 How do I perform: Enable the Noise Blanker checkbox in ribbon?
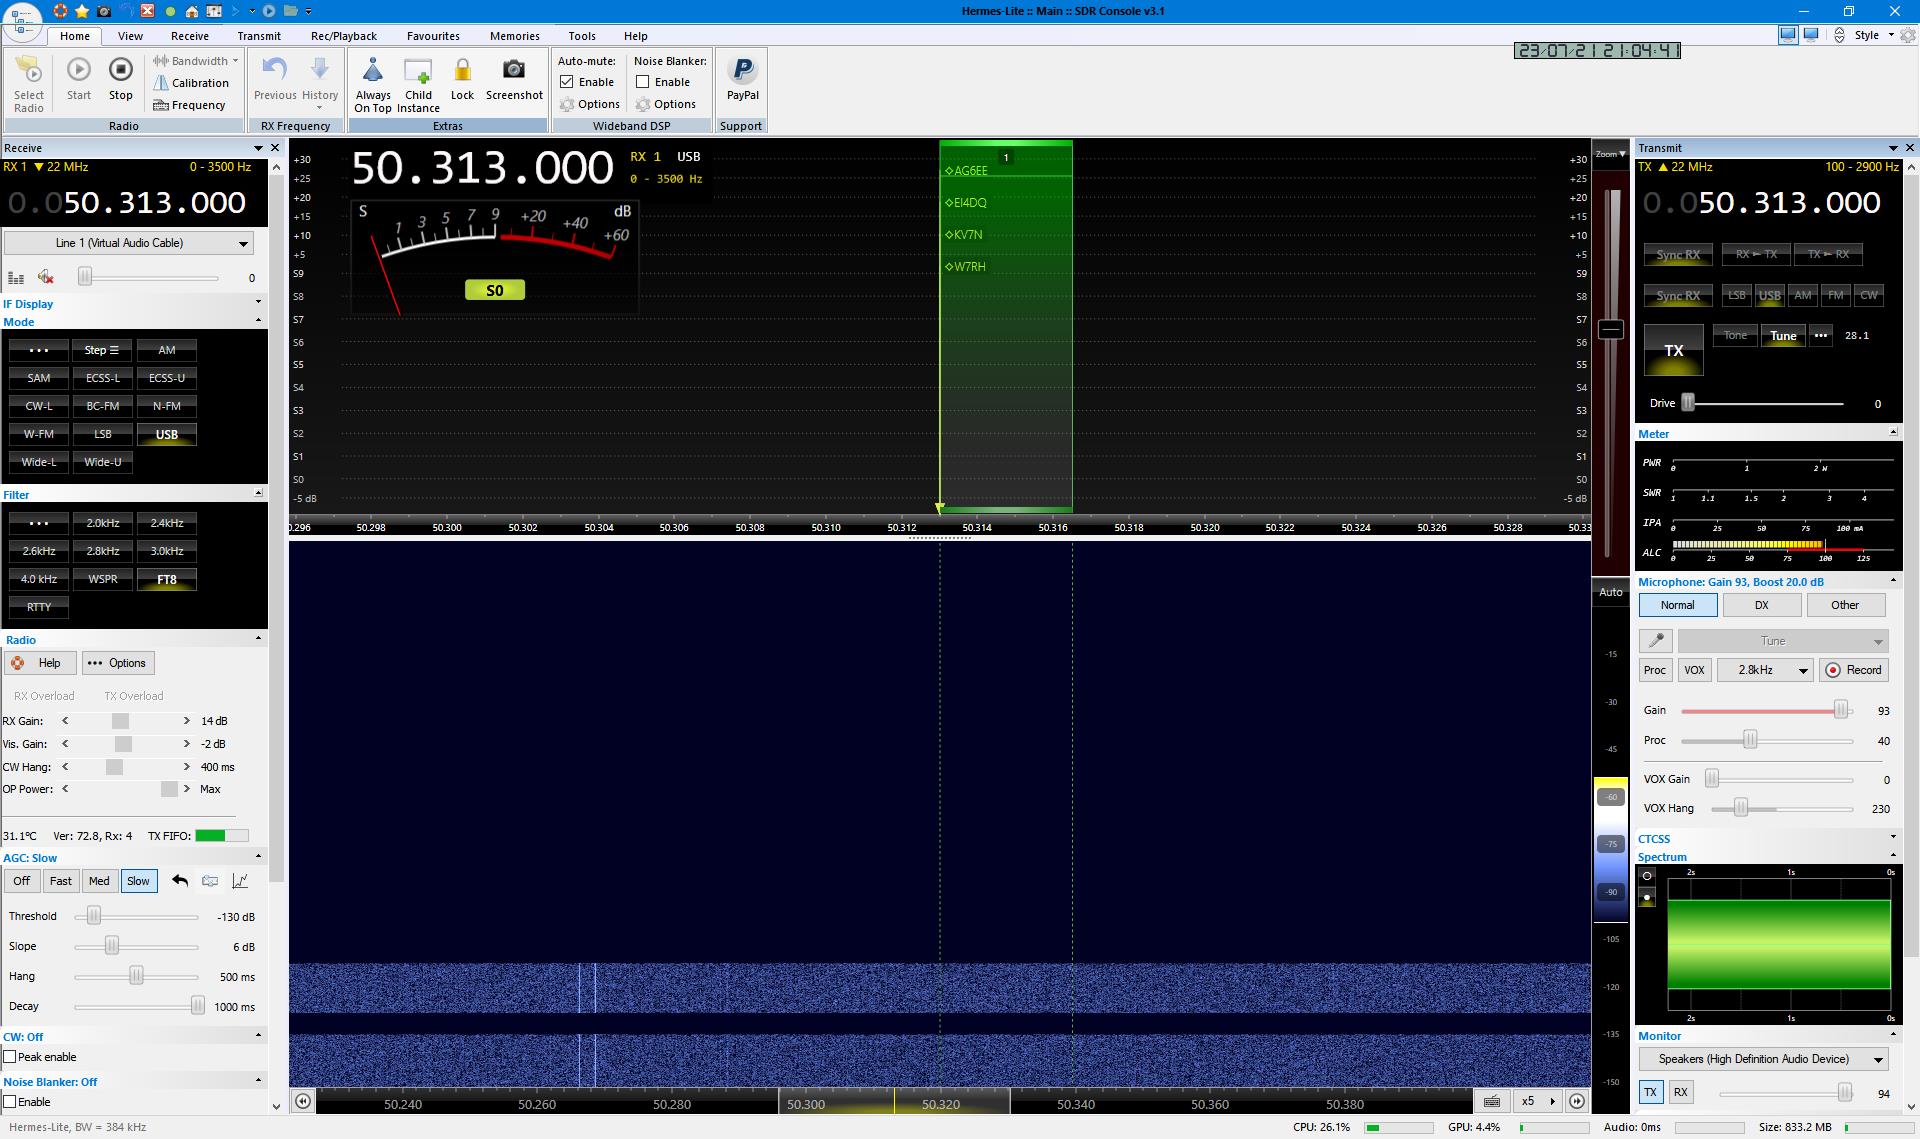pos(643,82)
